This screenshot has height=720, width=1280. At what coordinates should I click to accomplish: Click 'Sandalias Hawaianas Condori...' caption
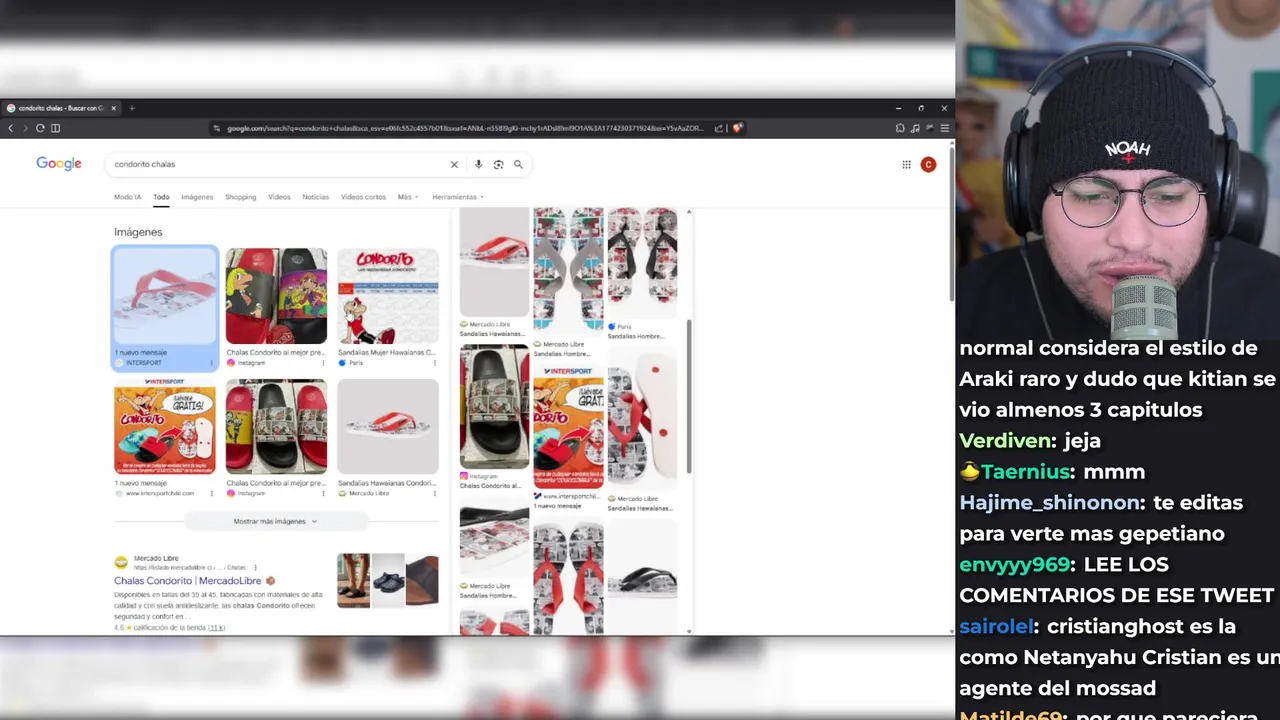coord(387,483)
